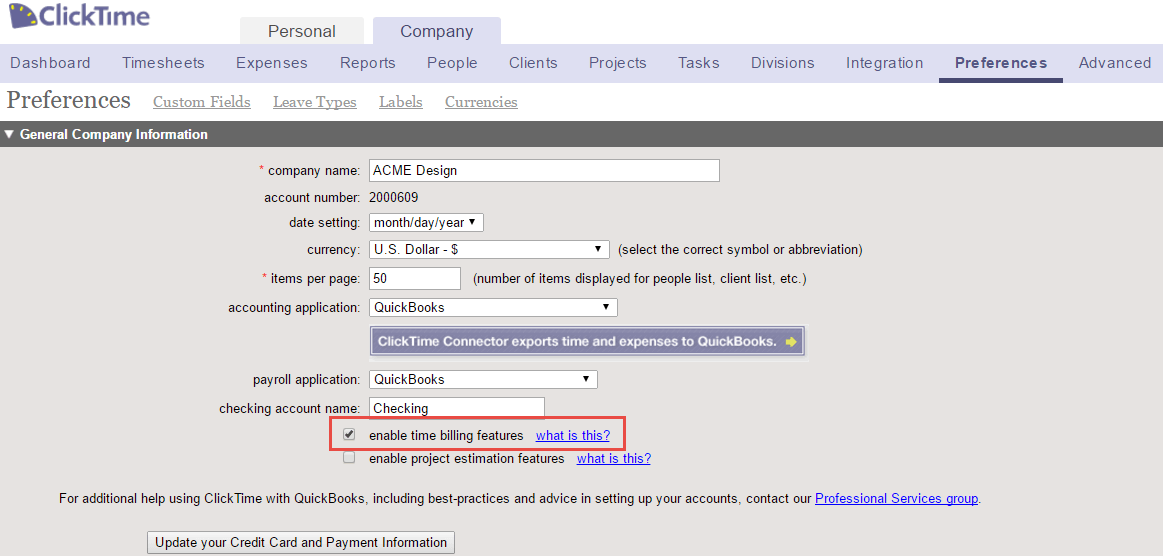1163x556 pixels.
Task: Open the date setting dropdown
Action: [426, 222]
